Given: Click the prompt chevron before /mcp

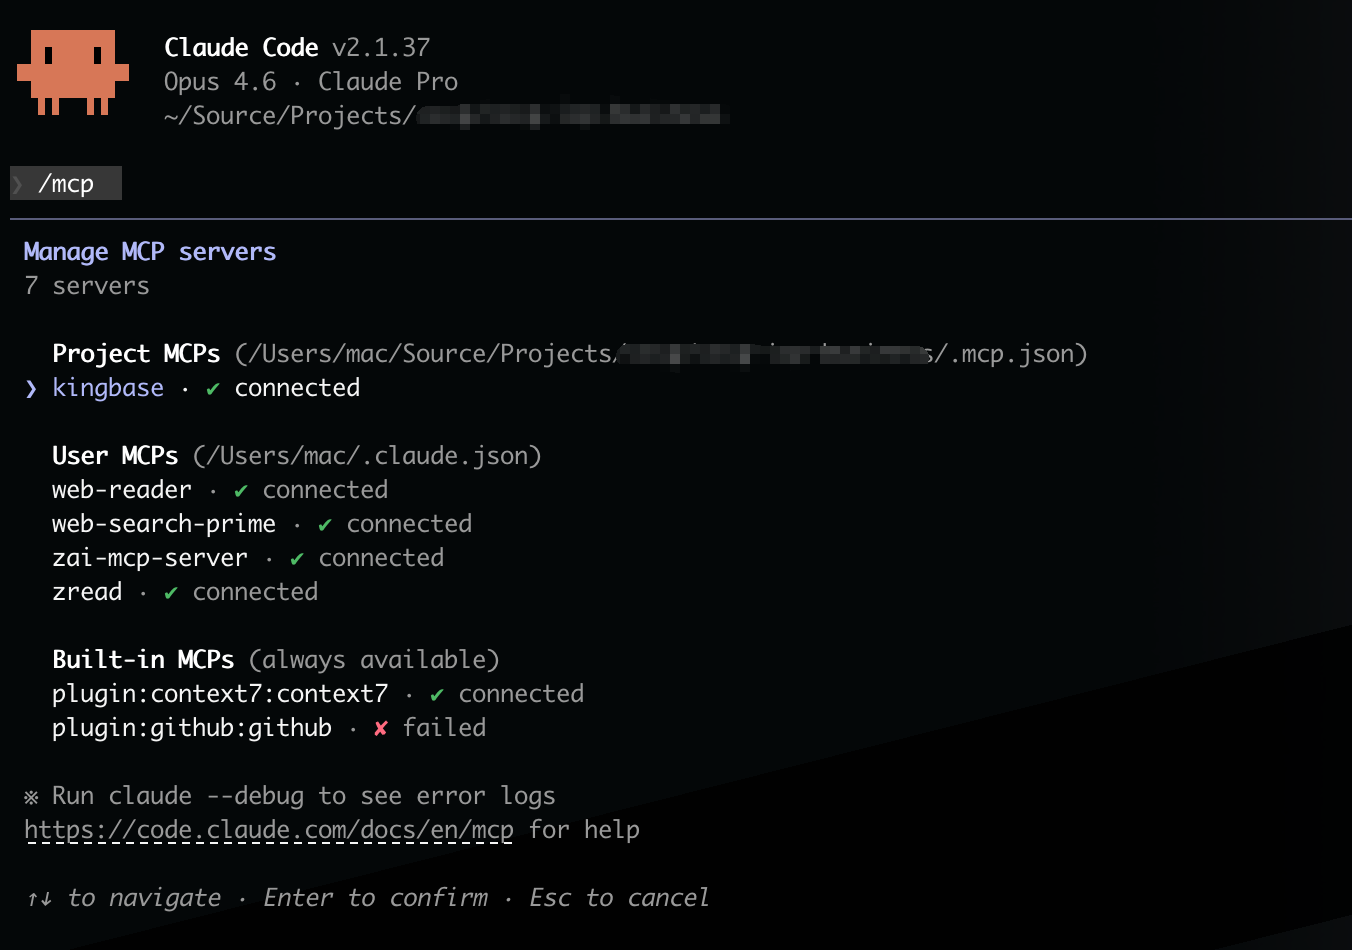Looking at the screenshot, I should tap(18, 184).
